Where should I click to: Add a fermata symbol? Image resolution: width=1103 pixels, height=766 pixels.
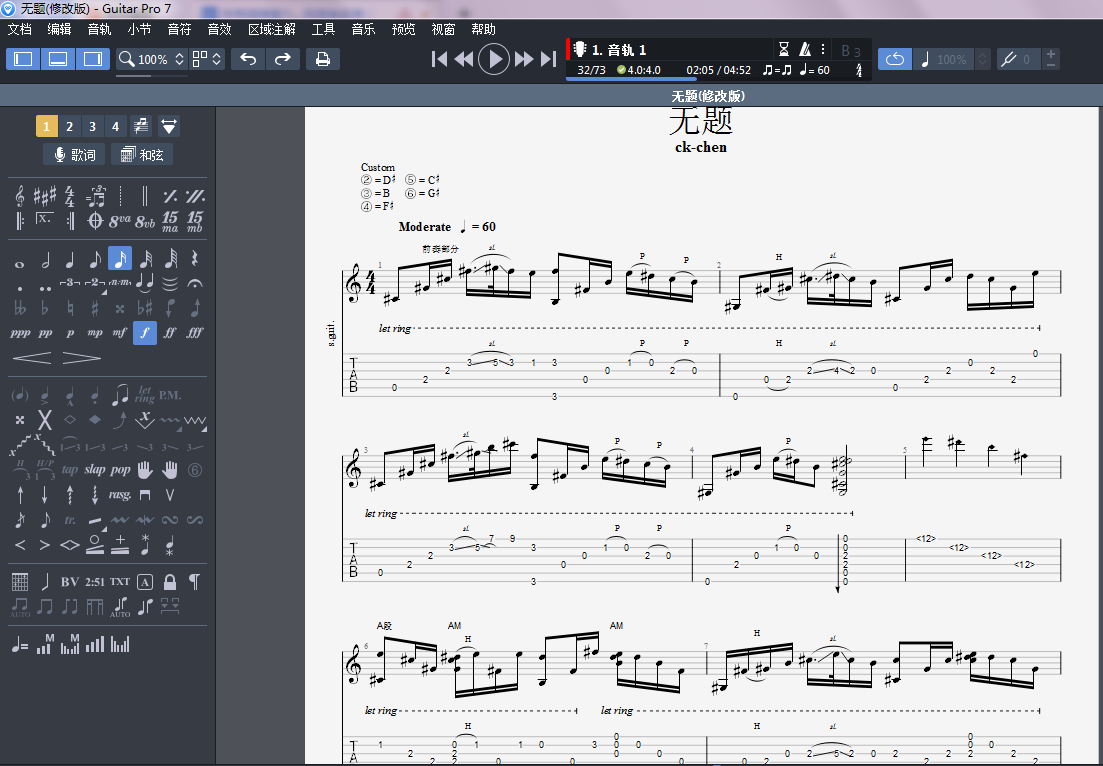pyautogui.click(x=195, y=285)
